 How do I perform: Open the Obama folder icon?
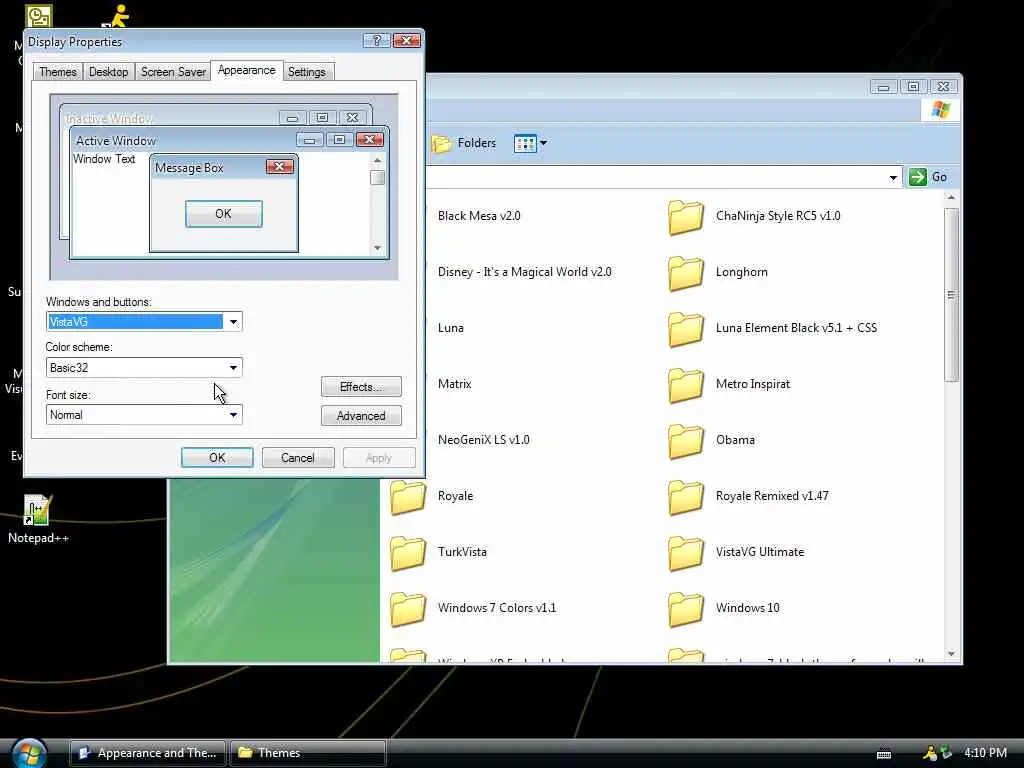(686, 441)
